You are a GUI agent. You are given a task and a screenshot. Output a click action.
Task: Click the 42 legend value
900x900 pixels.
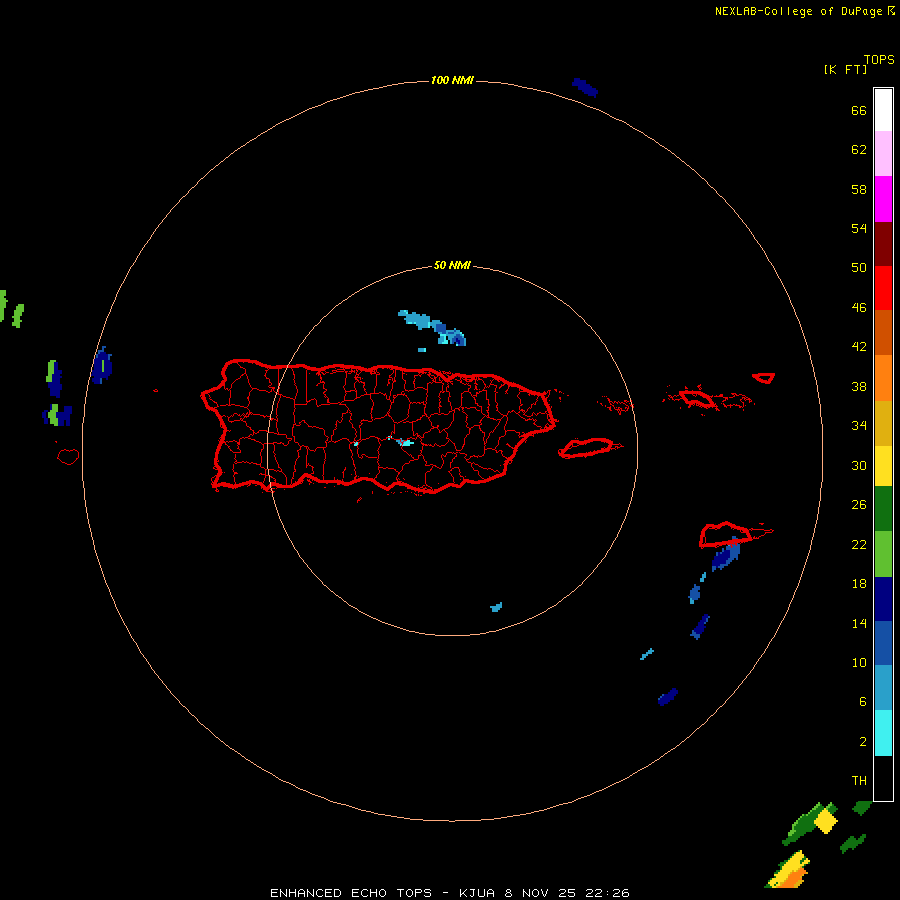tap(859, 346)
